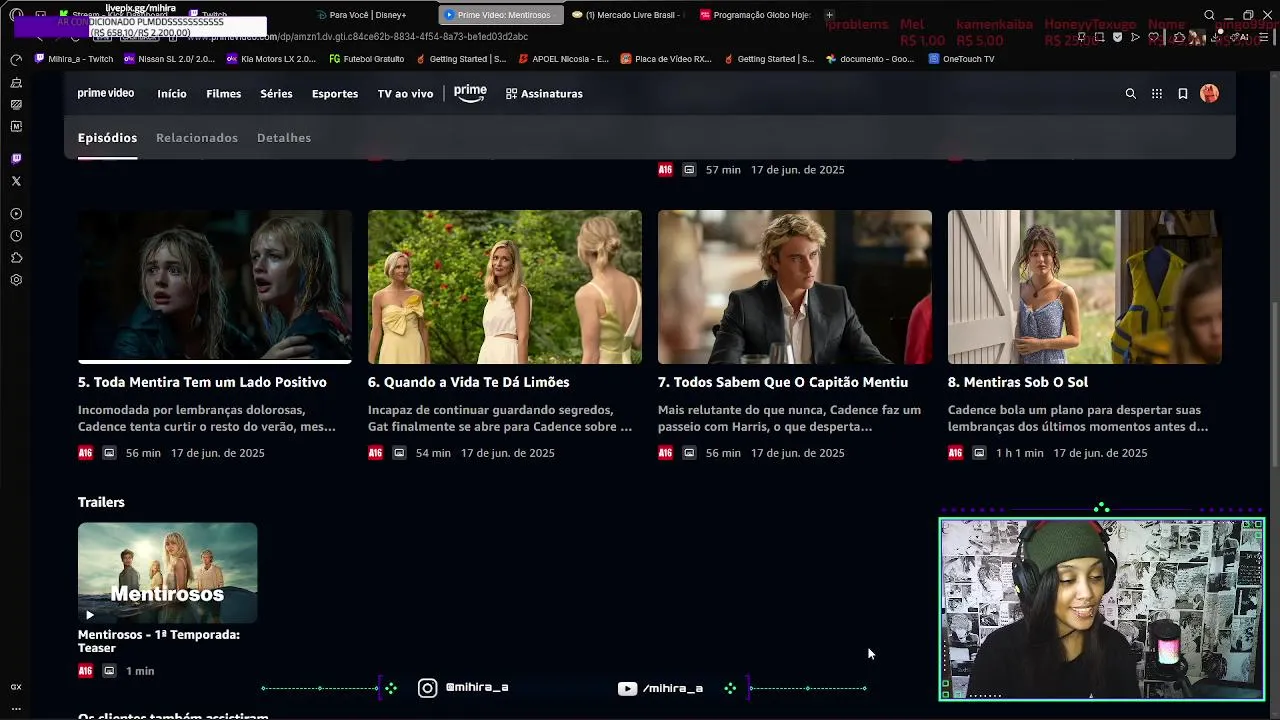Open the X icon in Opera sidebar
Screen dimensions: 1280x720
click(x=16, y=181)
